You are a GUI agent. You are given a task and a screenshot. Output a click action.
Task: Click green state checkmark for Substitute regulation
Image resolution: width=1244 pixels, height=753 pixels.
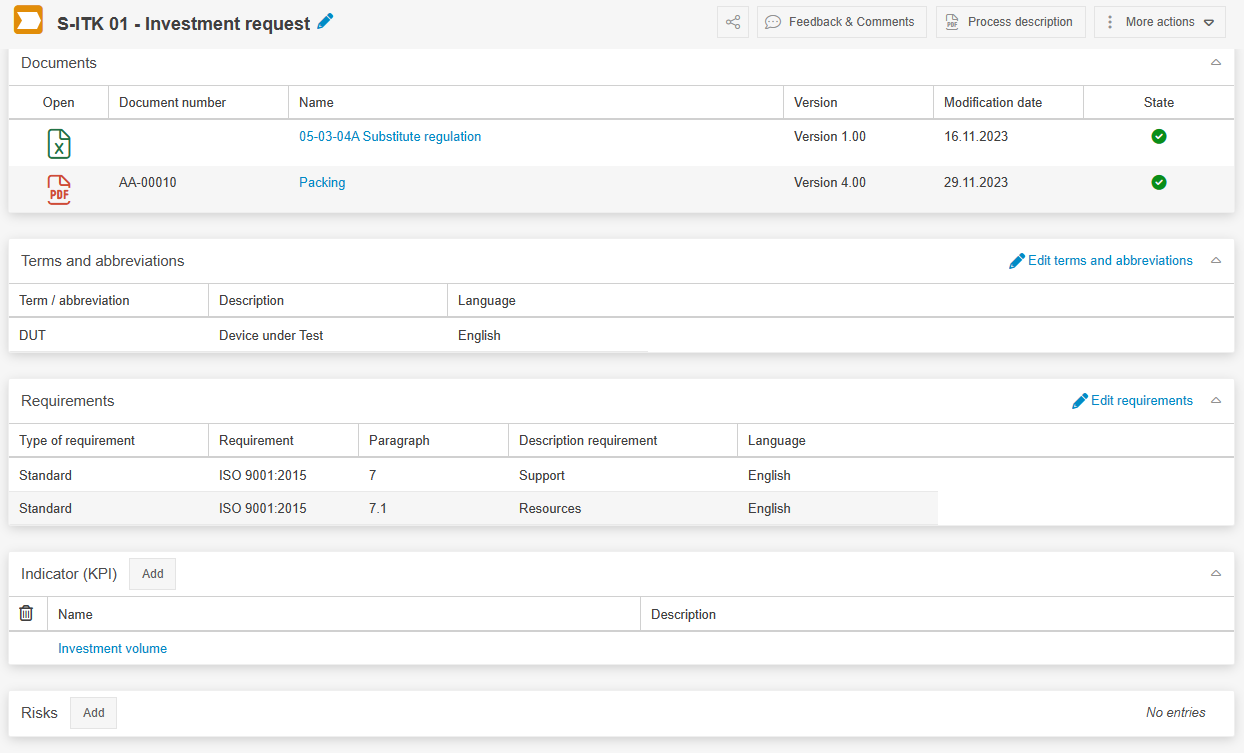coord(1159,137)
